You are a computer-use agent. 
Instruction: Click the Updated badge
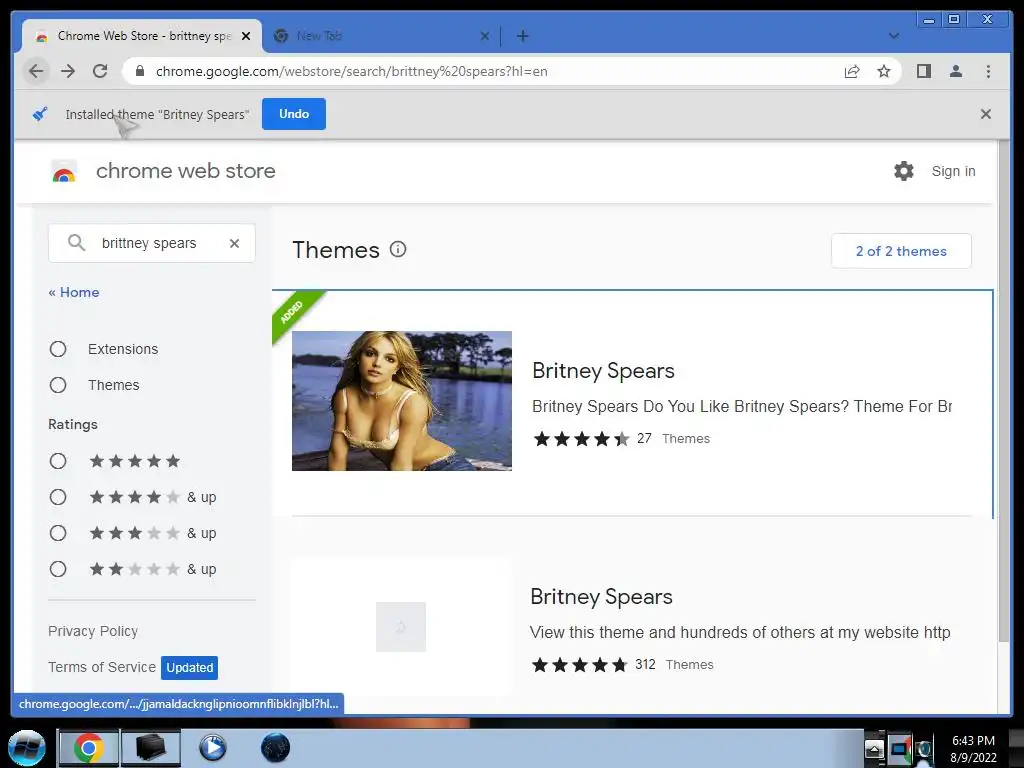click(x=189, y=667)
